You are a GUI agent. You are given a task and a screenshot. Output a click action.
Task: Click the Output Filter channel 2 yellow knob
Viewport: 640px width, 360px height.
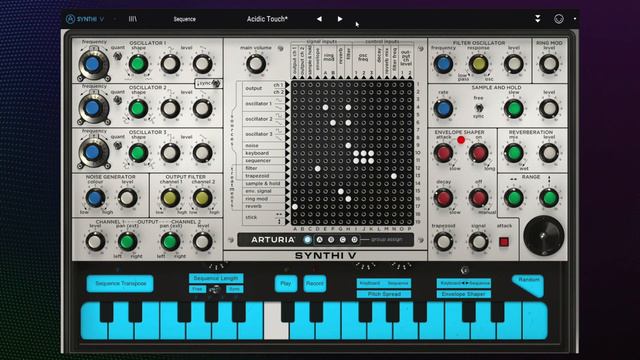pyautogui.click(x=202, y=198)
